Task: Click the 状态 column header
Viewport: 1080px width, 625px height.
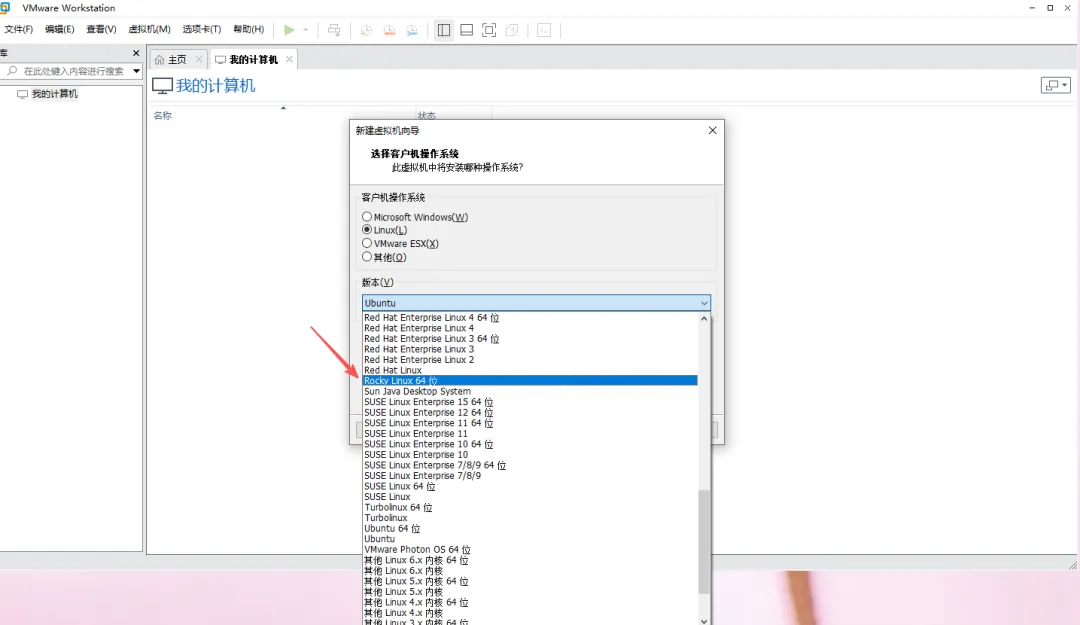Action: tap(426, 115)
